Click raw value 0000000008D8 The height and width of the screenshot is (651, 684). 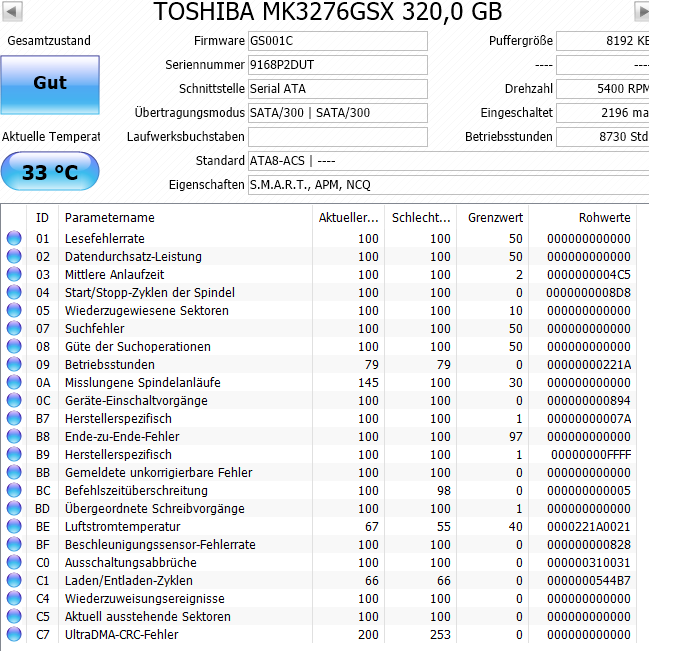589,293
